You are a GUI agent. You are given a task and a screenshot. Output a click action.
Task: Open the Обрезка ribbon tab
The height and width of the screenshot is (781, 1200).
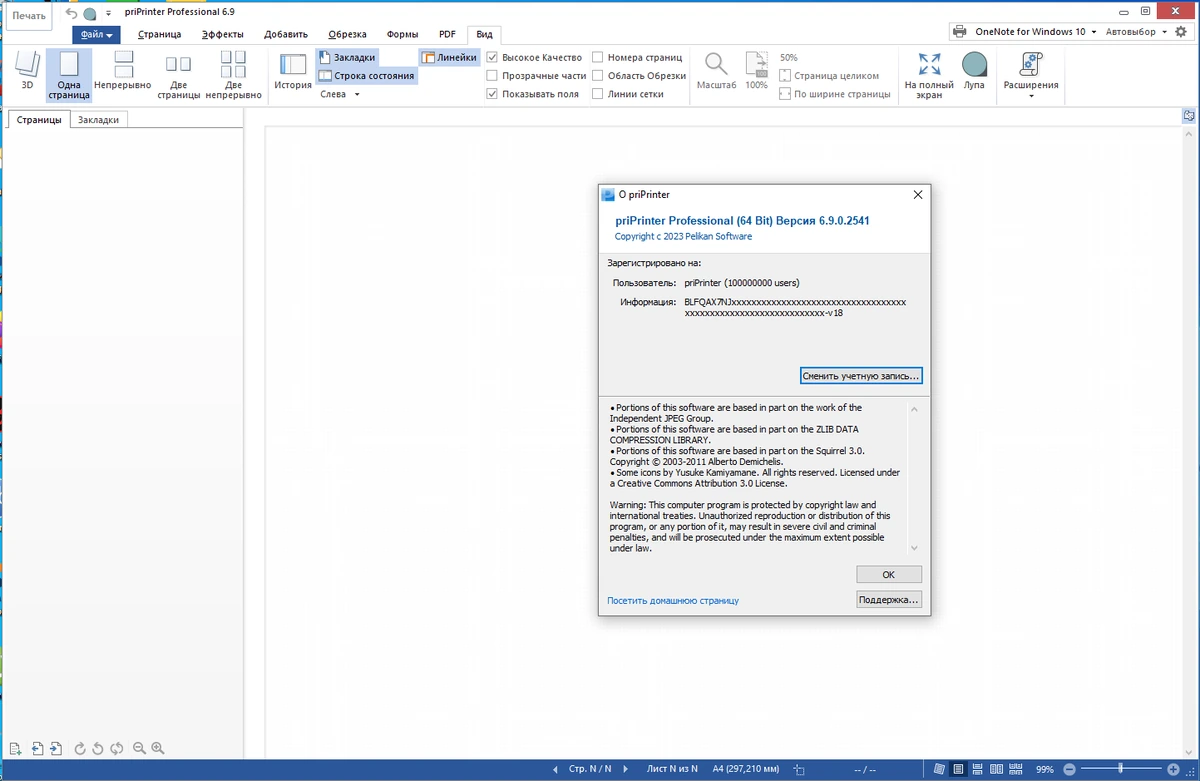(x=347, y=34)
